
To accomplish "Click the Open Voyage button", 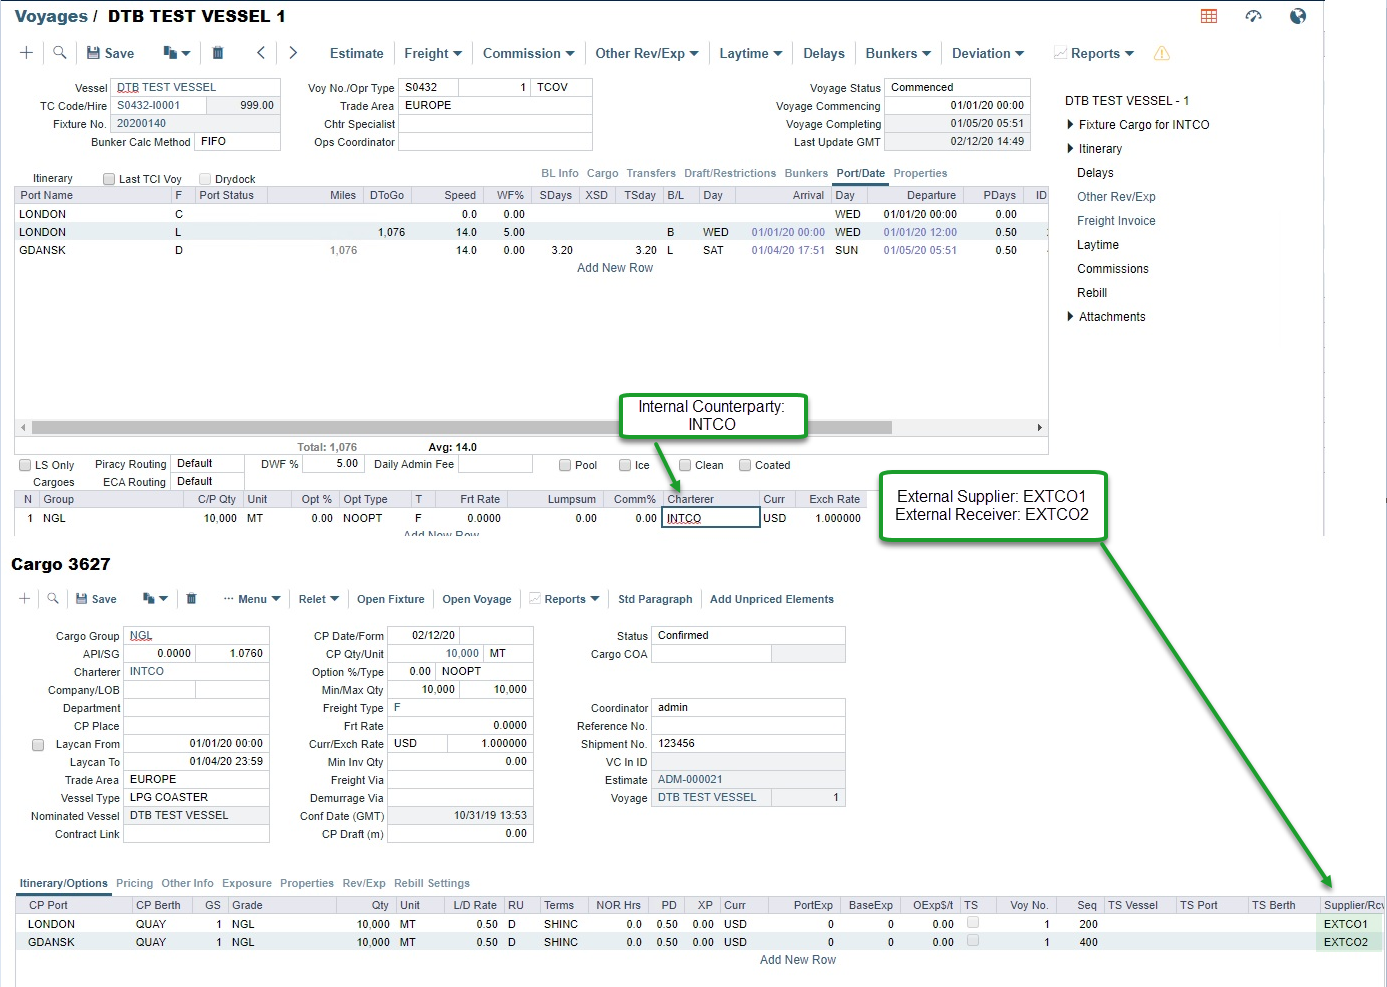I will 476,599.
